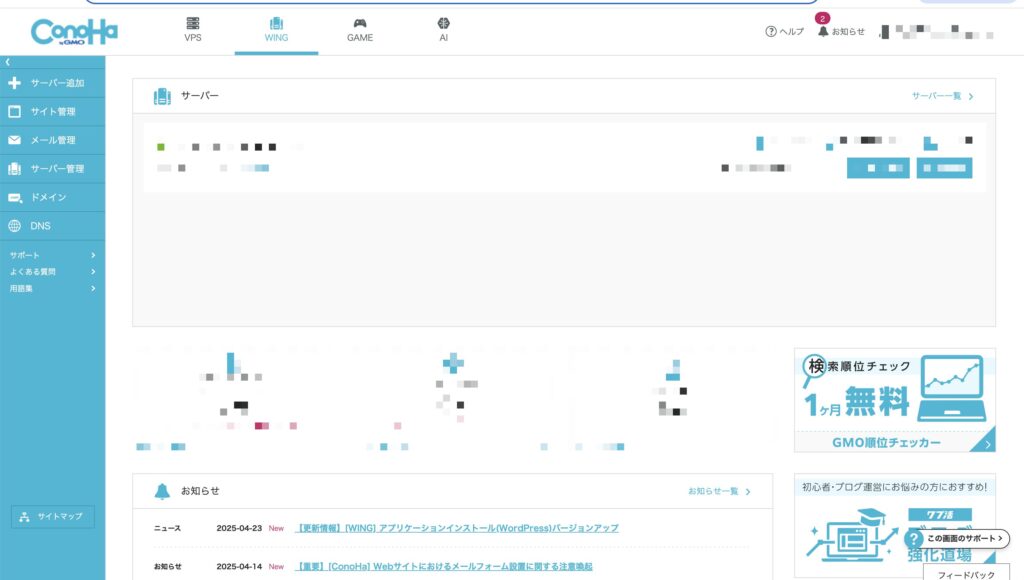Click the お知らせ panel bell icon
Viewport: 1024px width, 580px height.
point(162,491)
